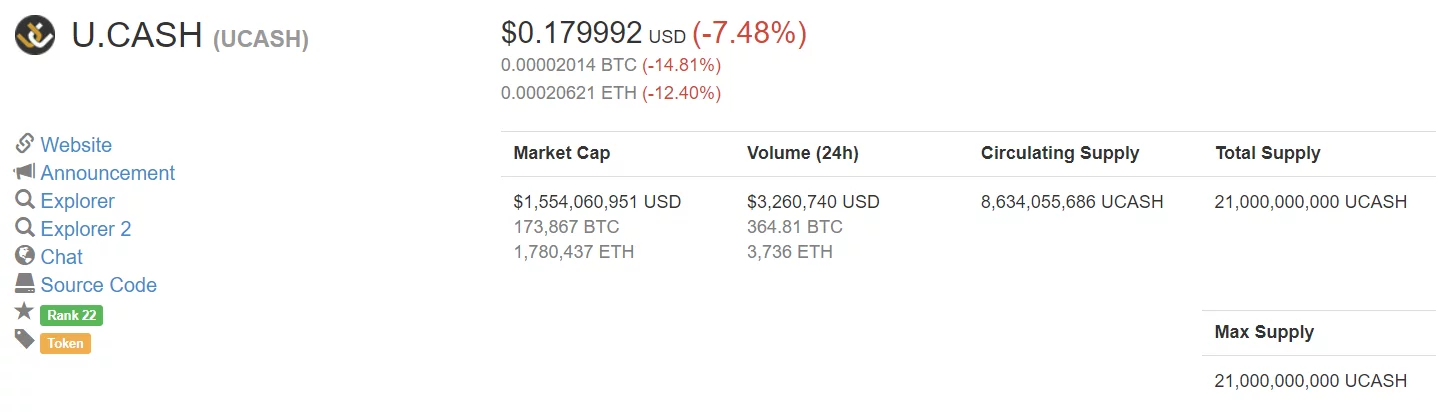1443x420 pixels.
Task: Click the tag icon beside Token
Action: [x=25, y=340]
